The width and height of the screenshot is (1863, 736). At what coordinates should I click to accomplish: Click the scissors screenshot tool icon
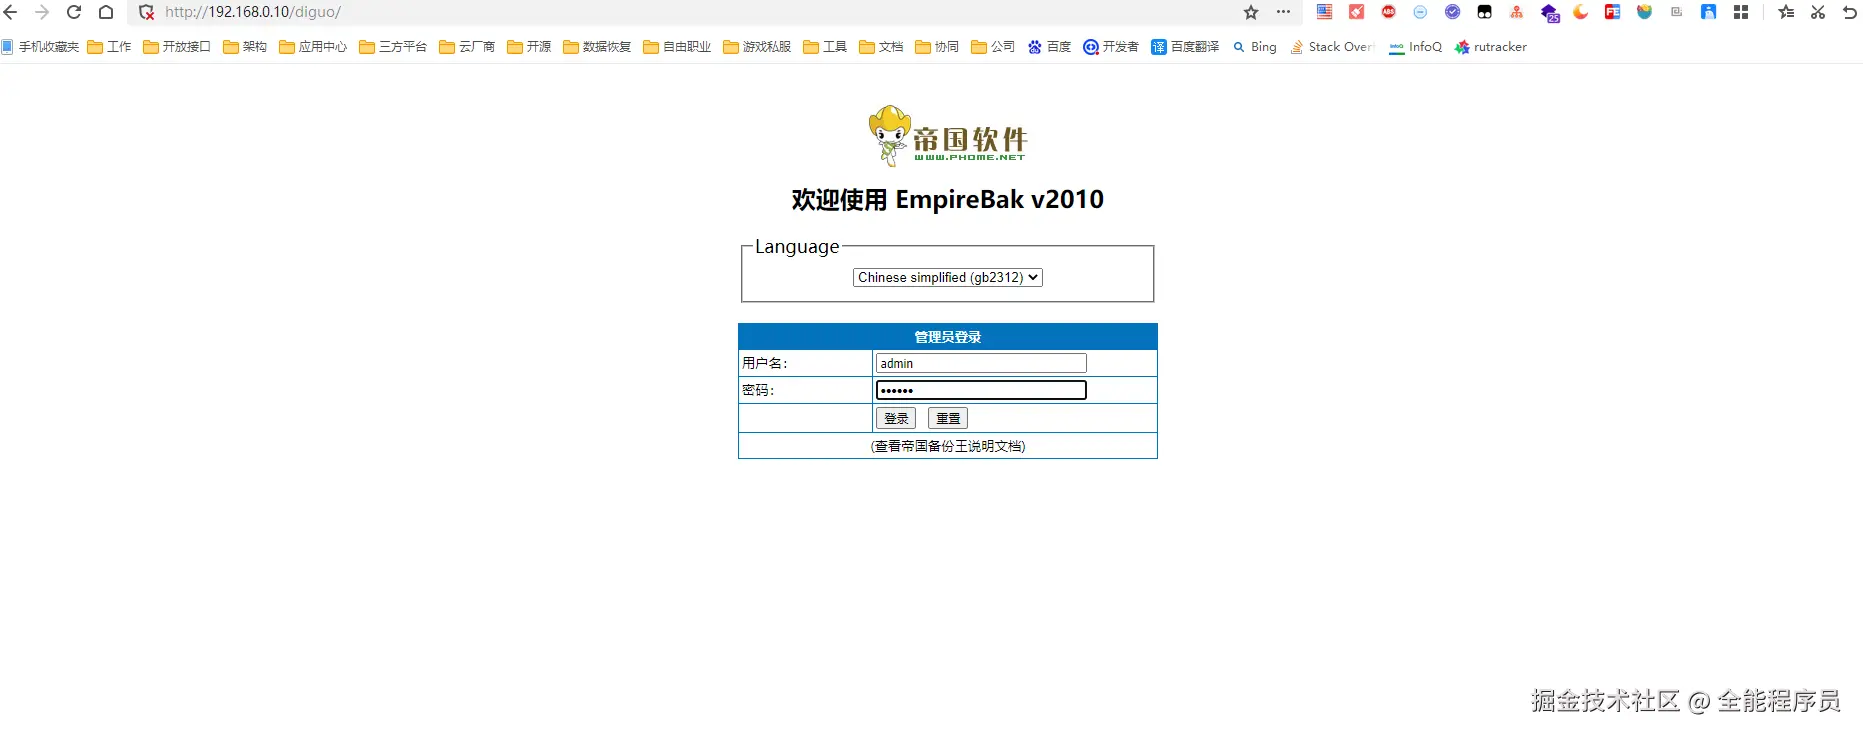click(x=1818, y=12)
